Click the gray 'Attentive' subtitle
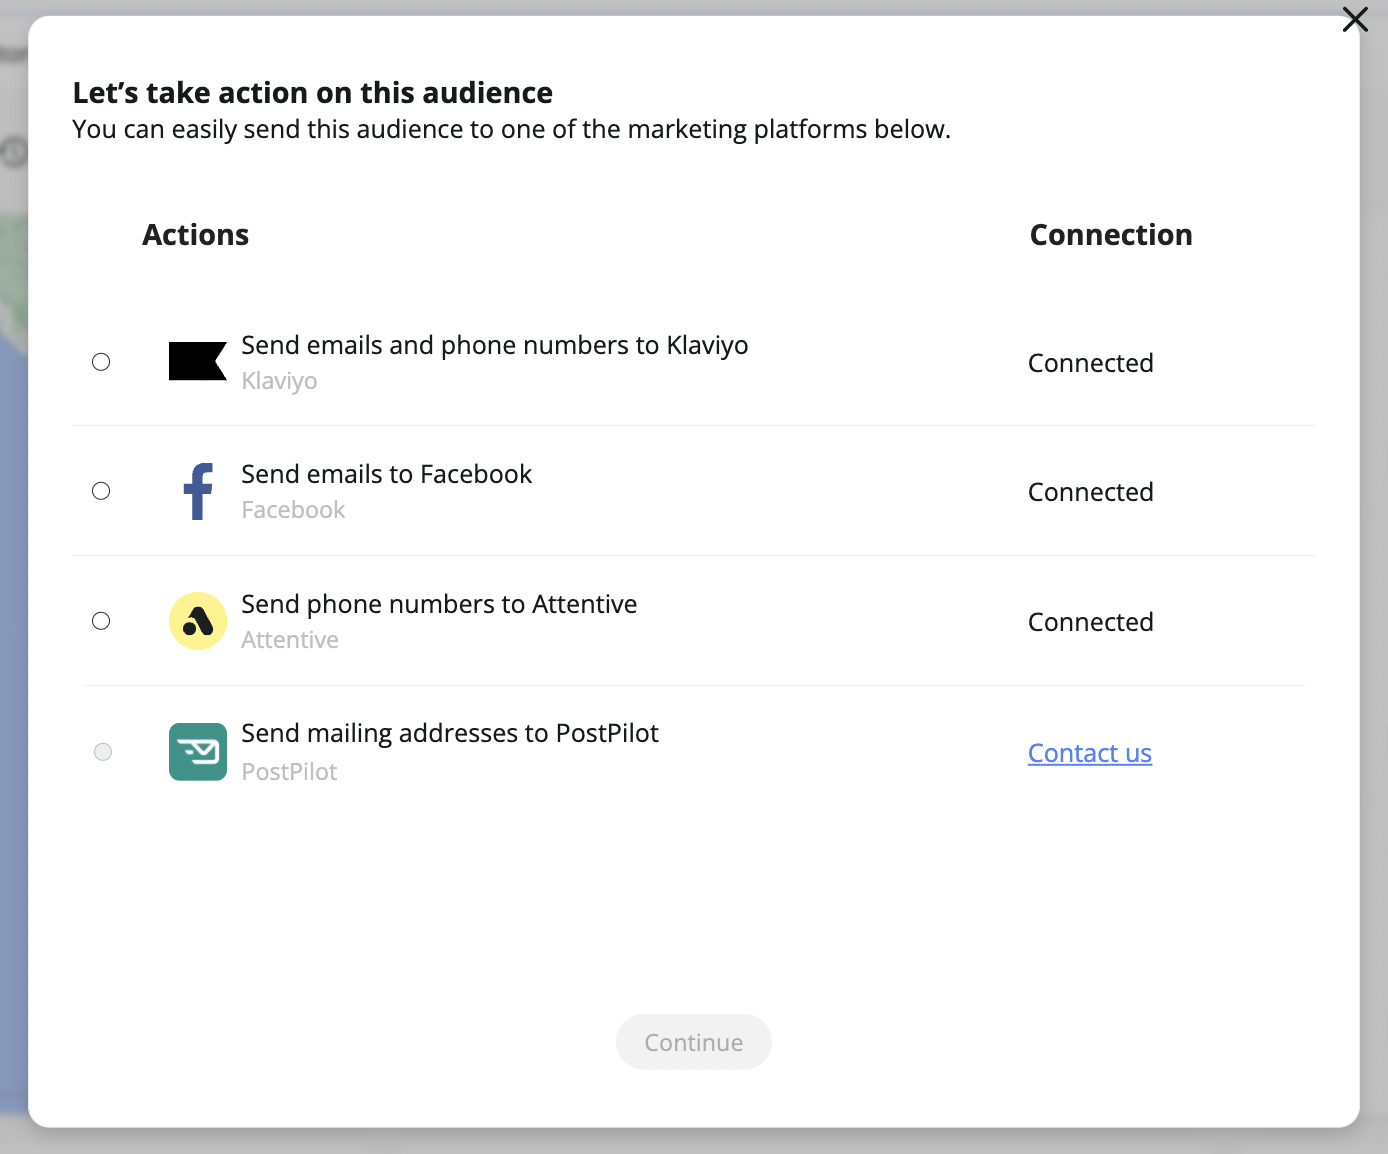 [x=290, y=640]
